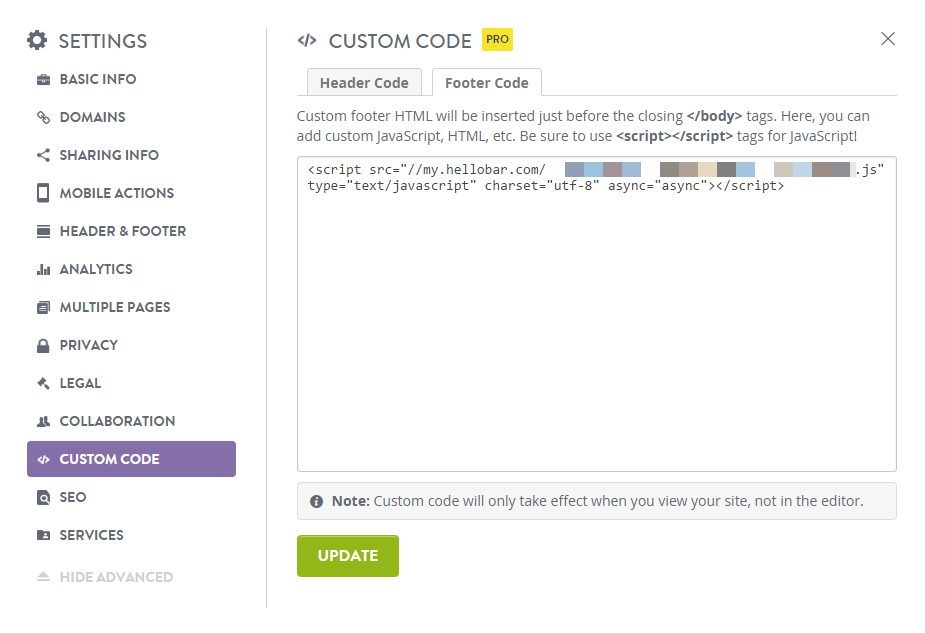Click the SEO magnifier icon
The height and width of the screenshot is (633, 925).
(x=43, y=497)
